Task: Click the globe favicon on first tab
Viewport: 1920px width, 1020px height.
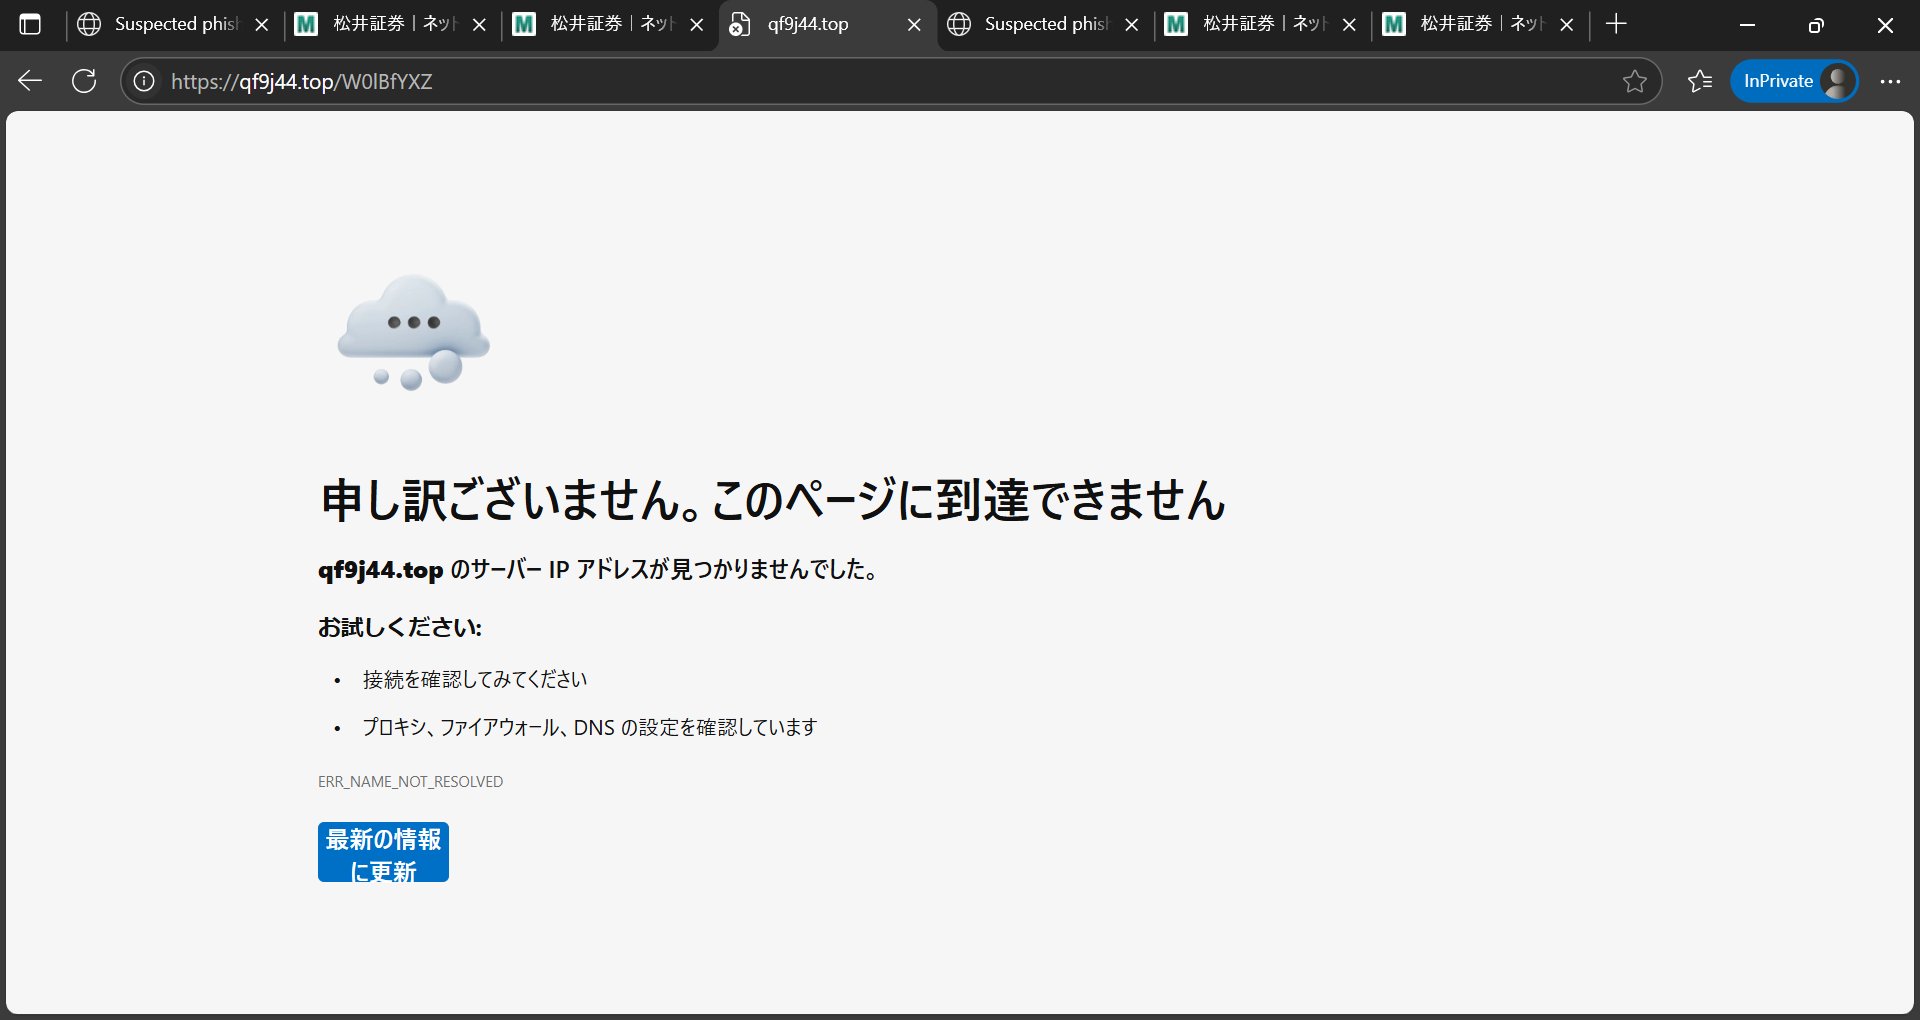Action: point(89,24)
